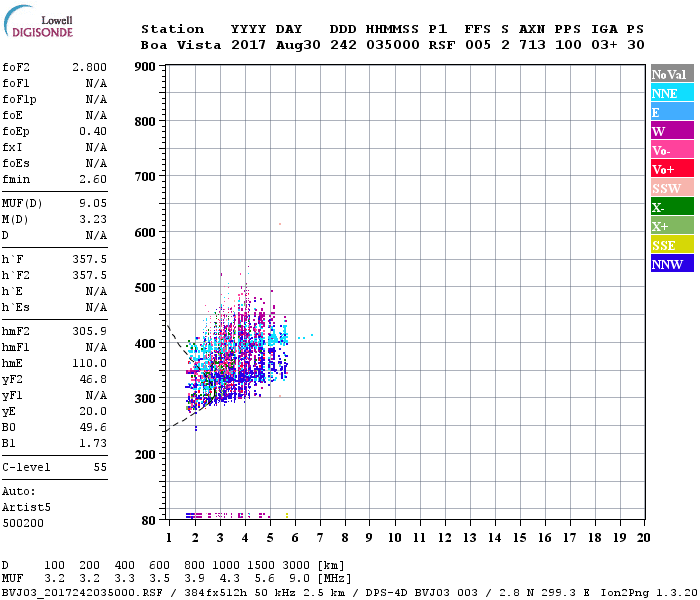Click the Artist5 auto-scaling label
Image resolution: width=700 pixels, height=600 pixels.
tap(26, 508)
